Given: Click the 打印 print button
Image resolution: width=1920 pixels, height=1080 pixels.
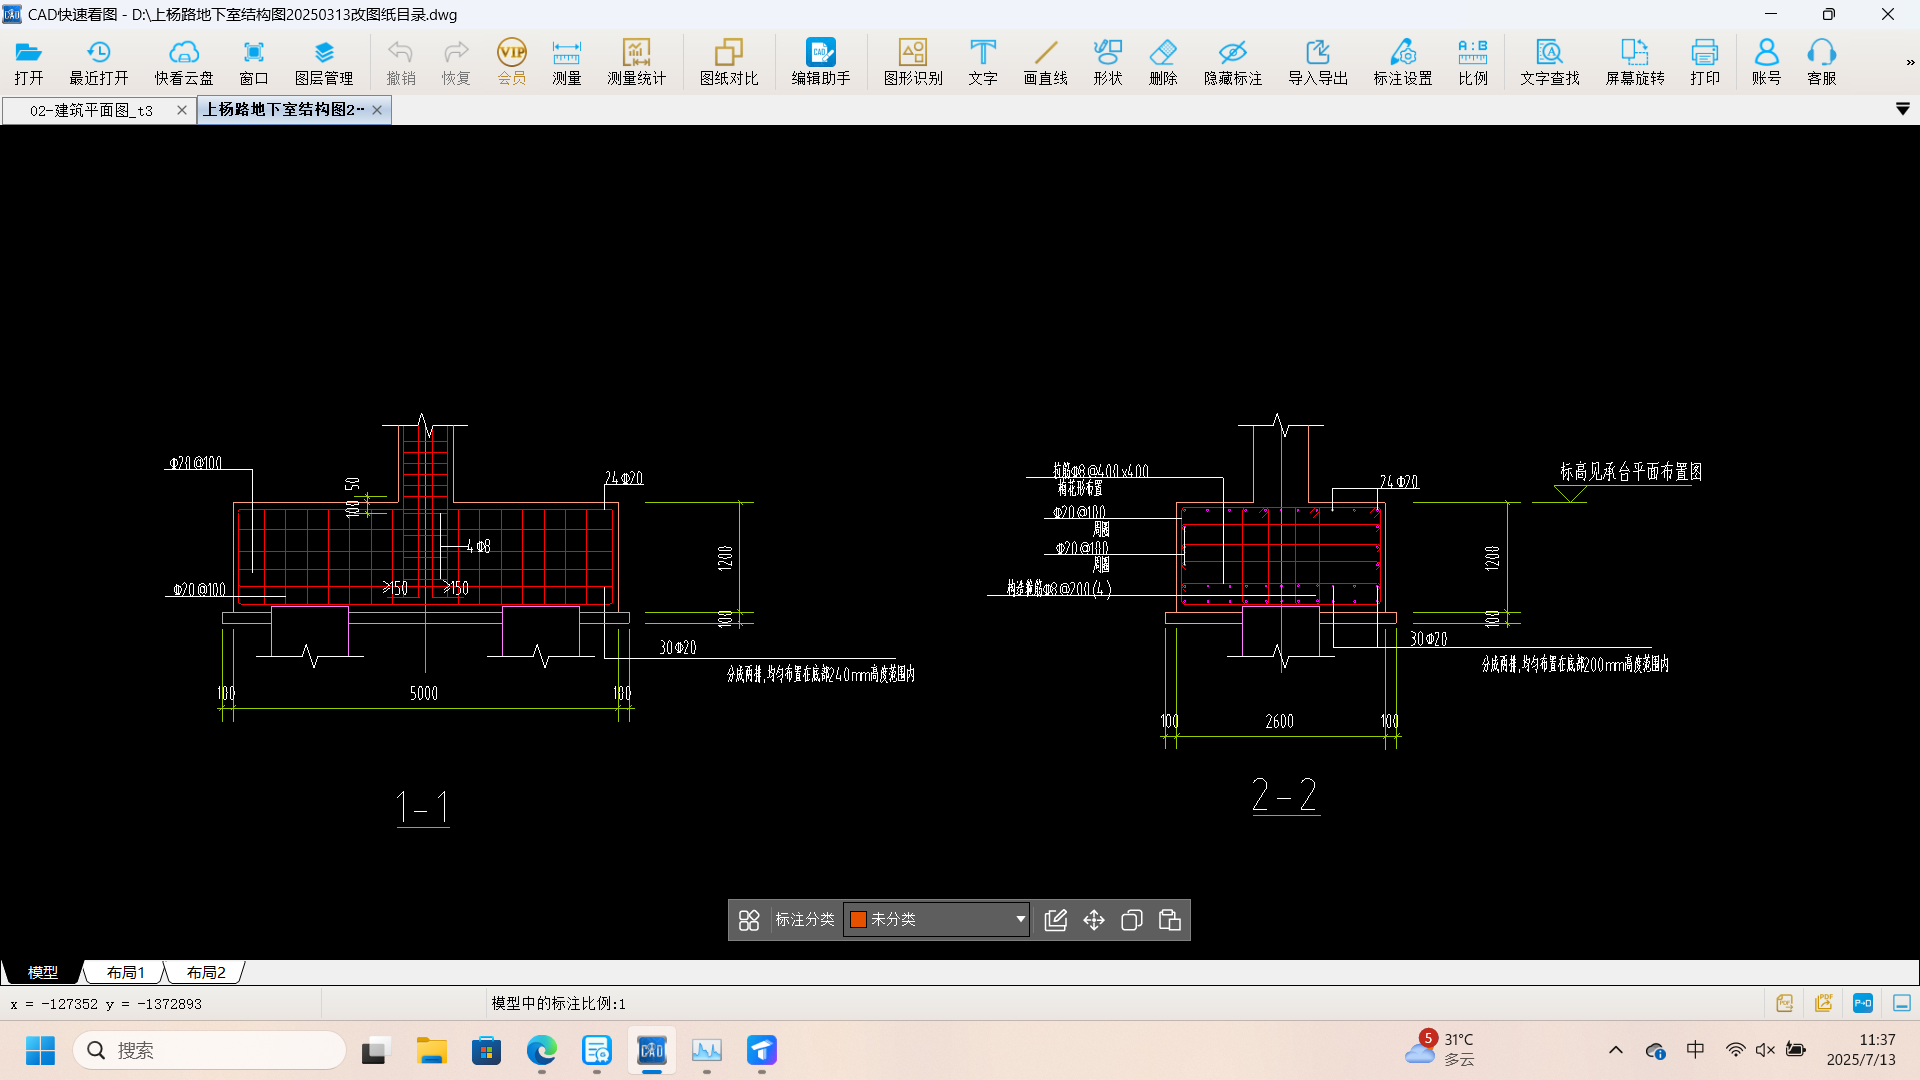Looking at the screenshot, I should [1704, 62].
